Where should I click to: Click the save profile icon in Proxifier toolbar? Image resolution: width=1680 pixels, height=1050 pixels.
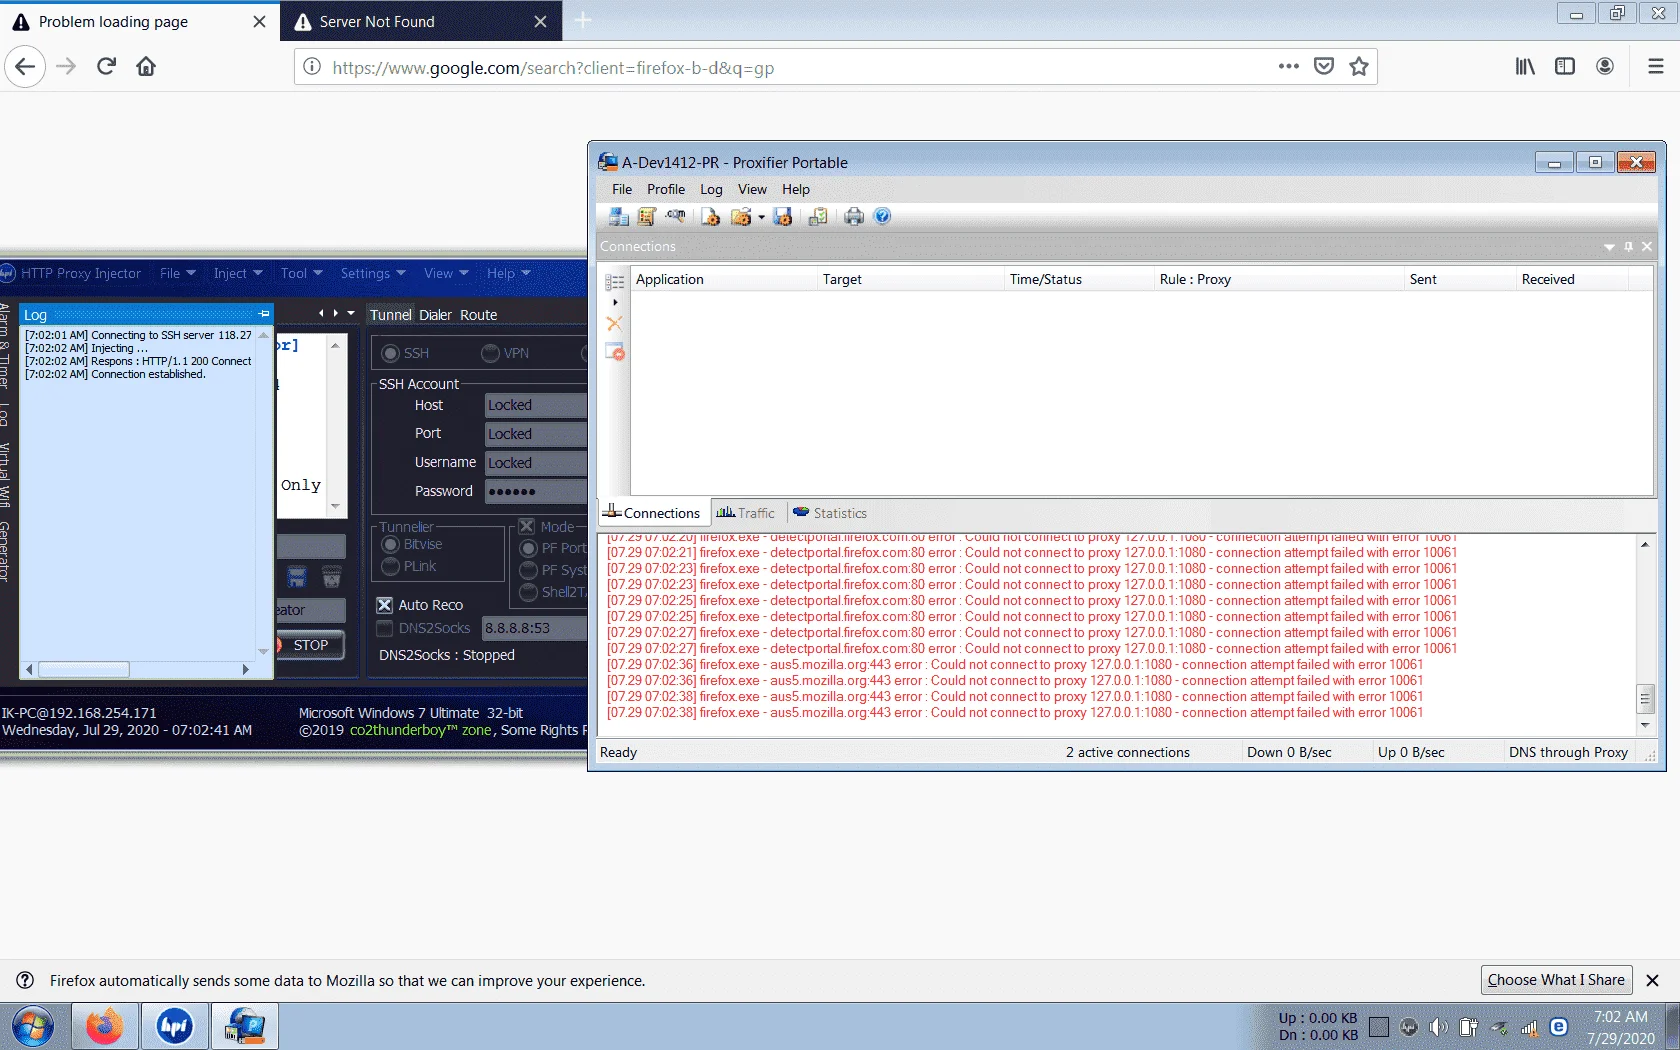coord(783,216)
